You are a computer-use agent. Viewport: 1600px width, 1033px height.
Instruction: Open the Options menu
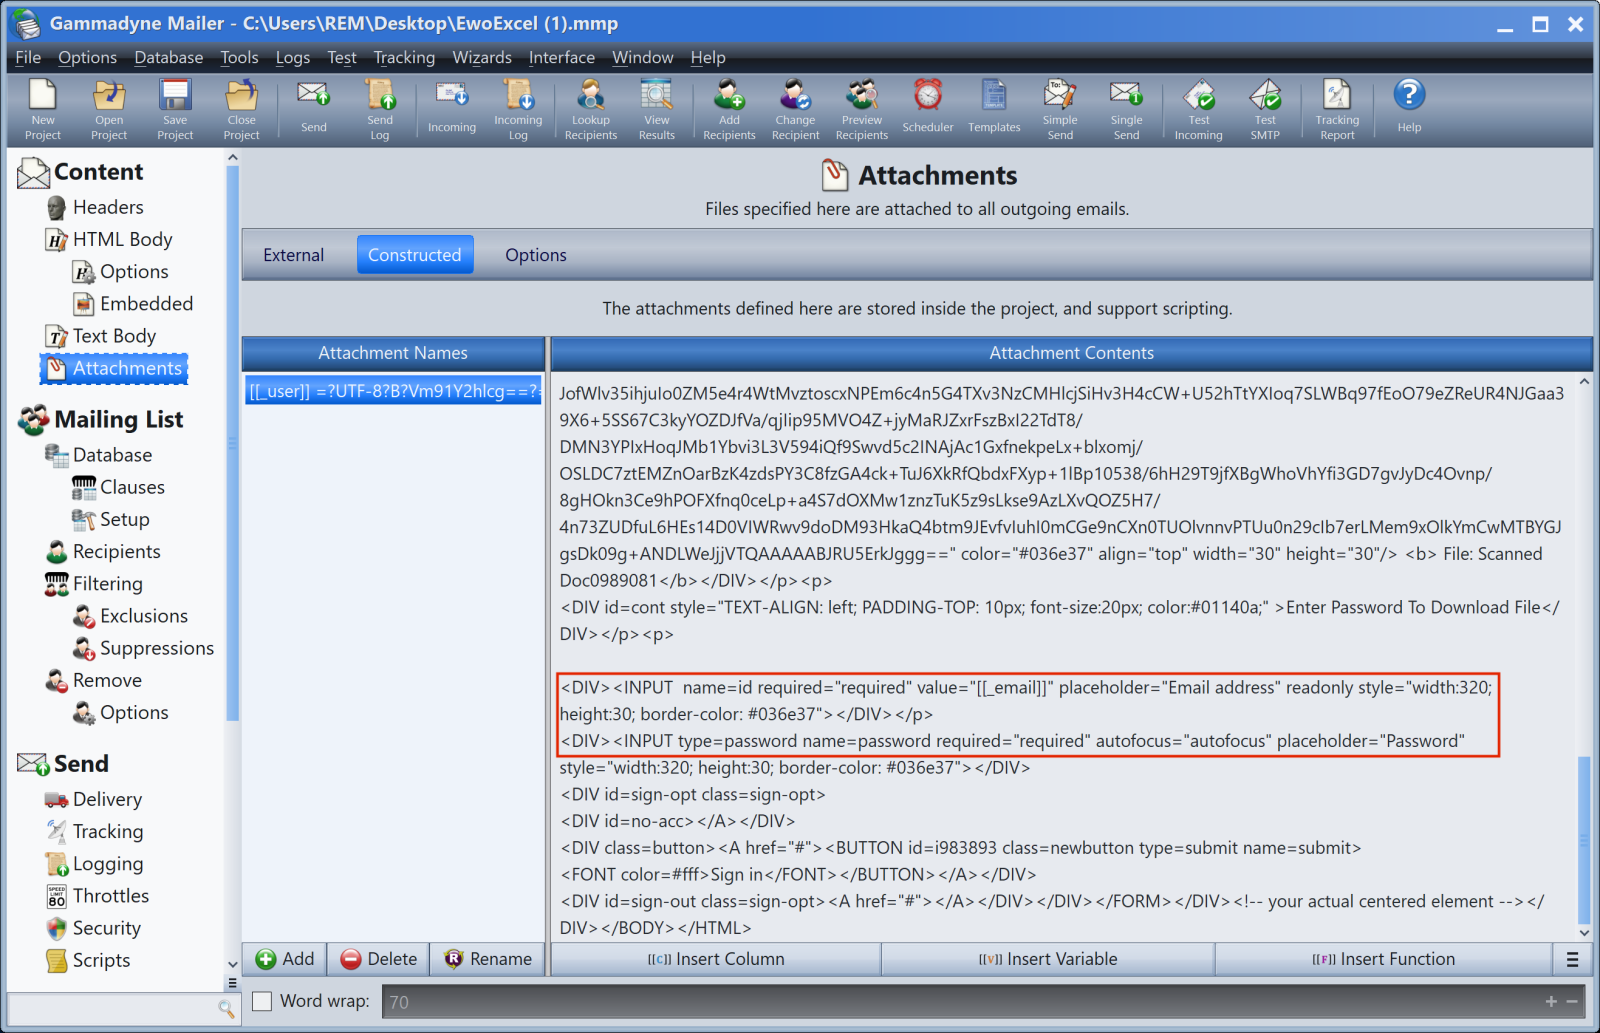[x=87, y=57]
